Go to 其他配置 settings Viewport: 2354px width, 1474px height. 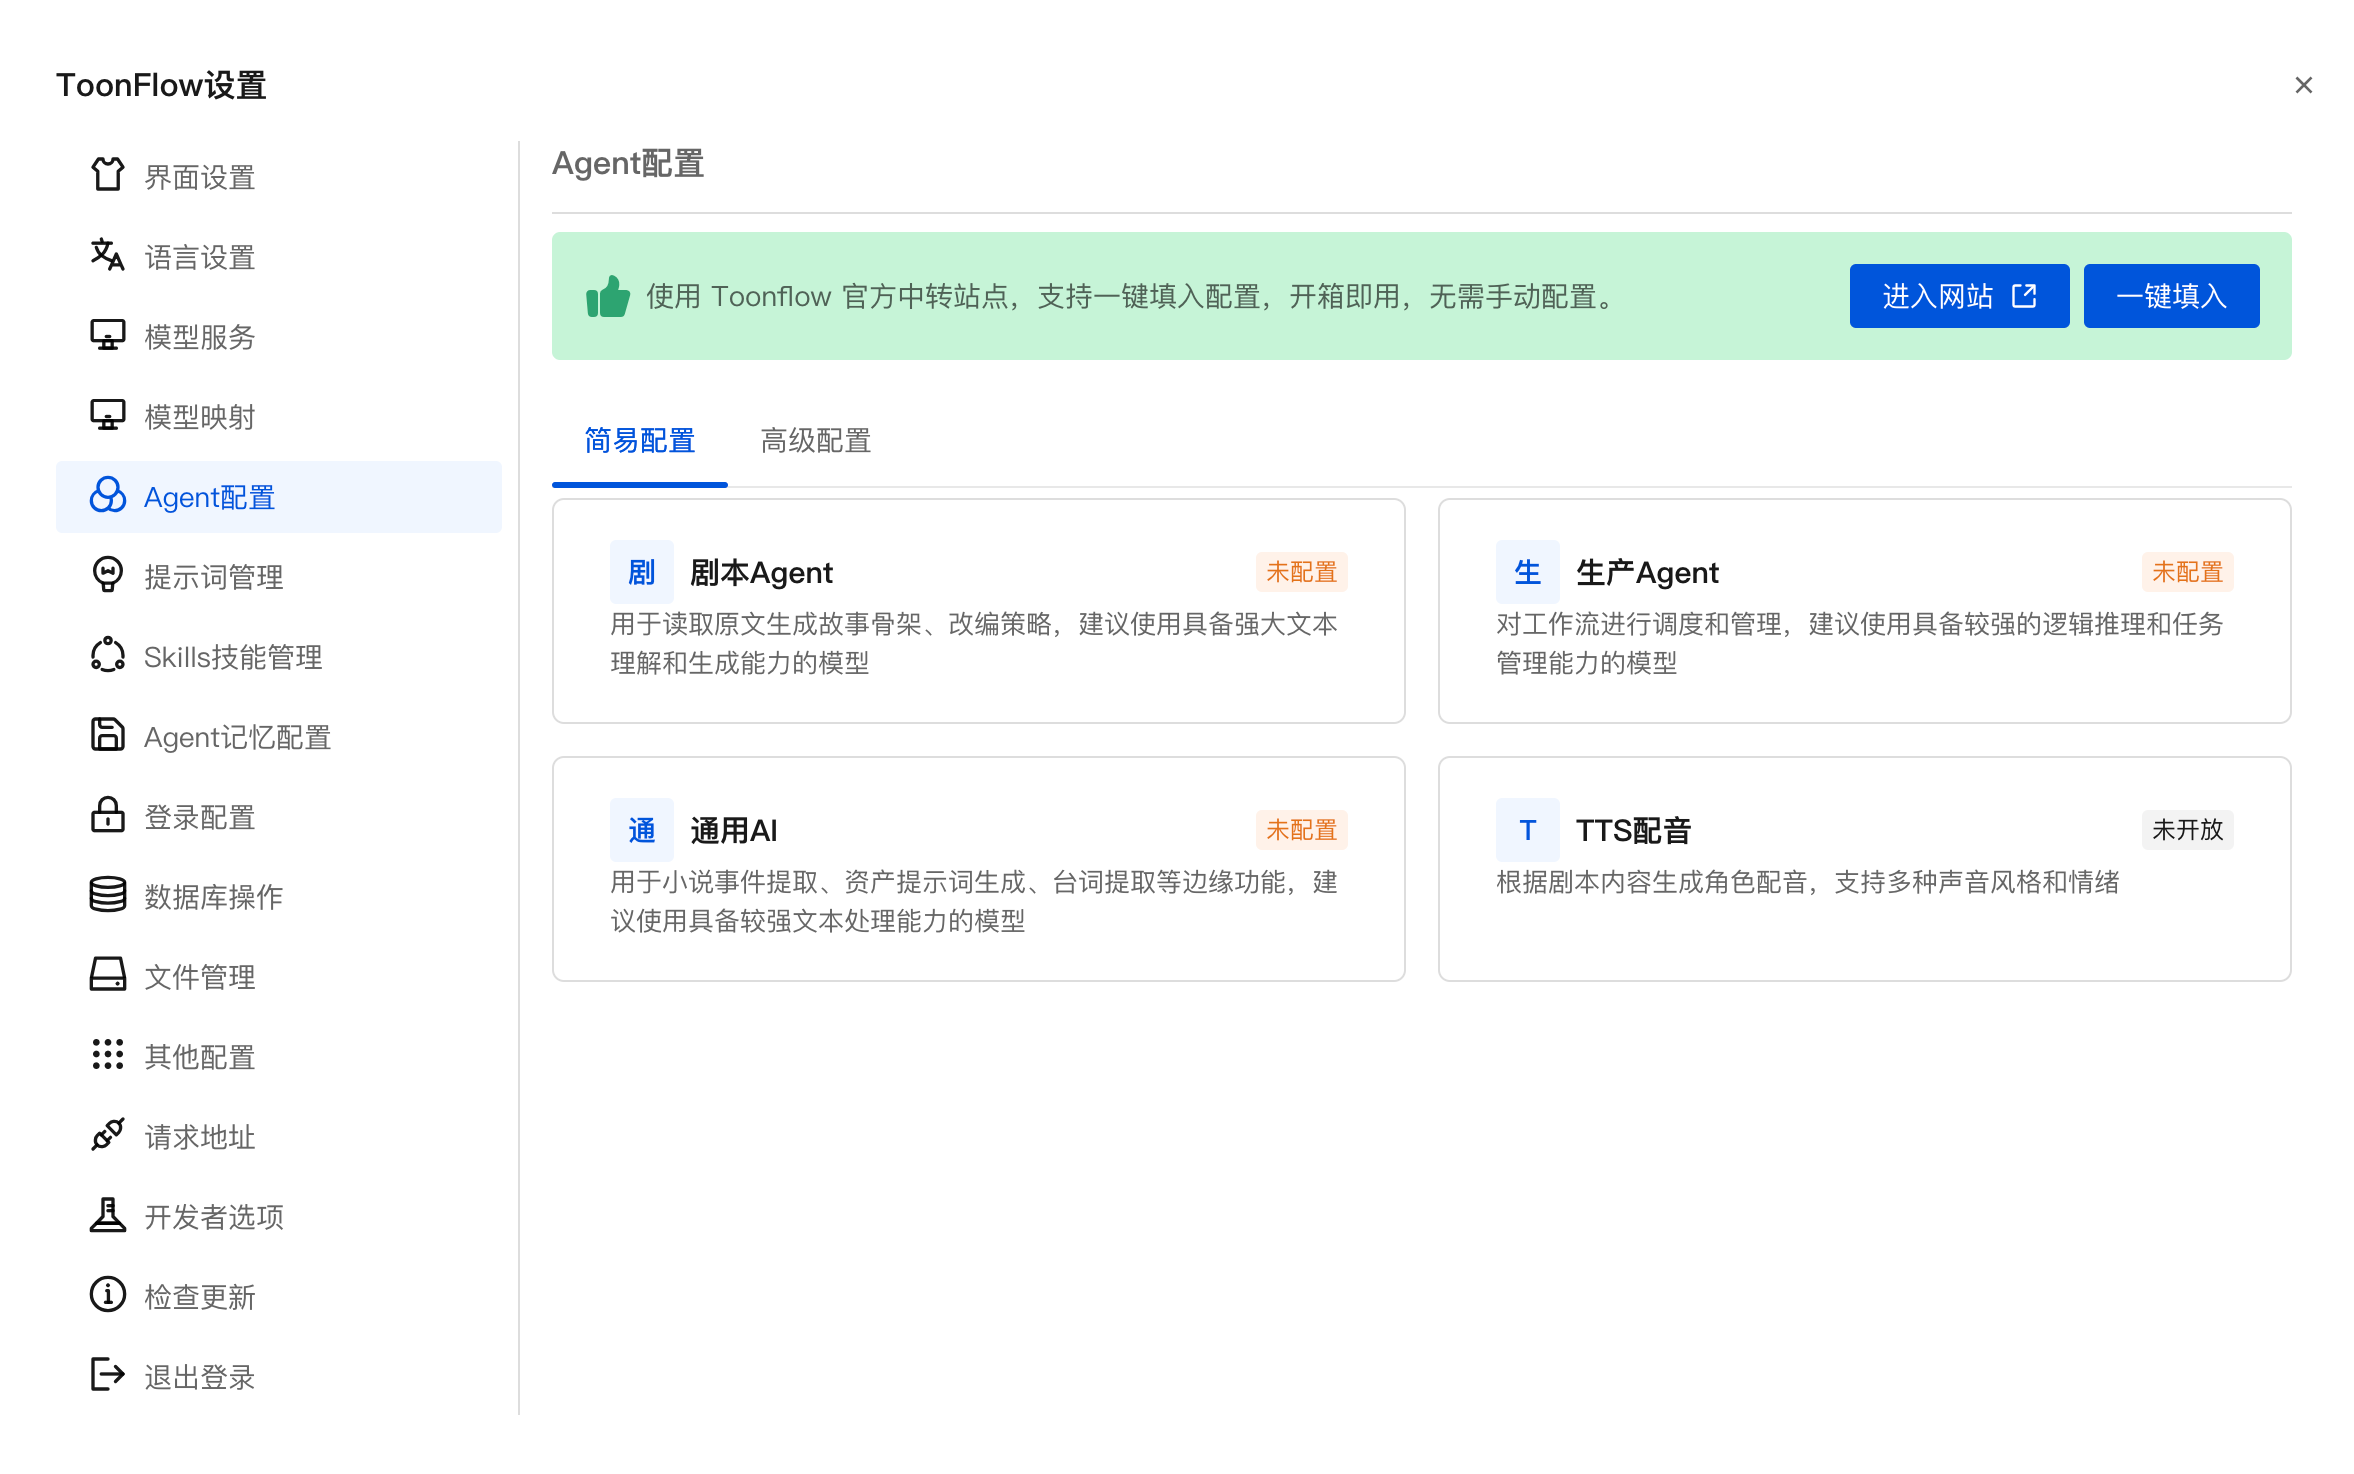click(279, 1057)
